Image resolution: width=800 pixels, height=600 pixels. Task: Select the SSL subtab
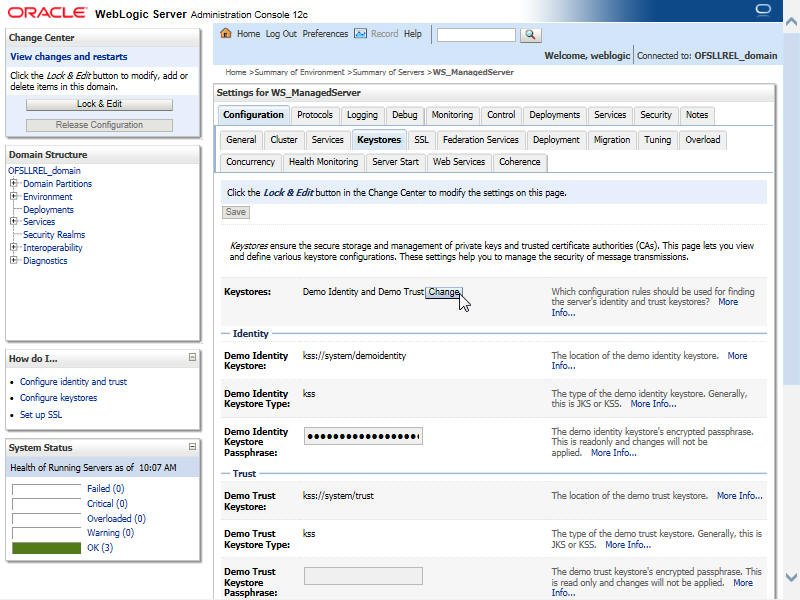tap(421, 140)
